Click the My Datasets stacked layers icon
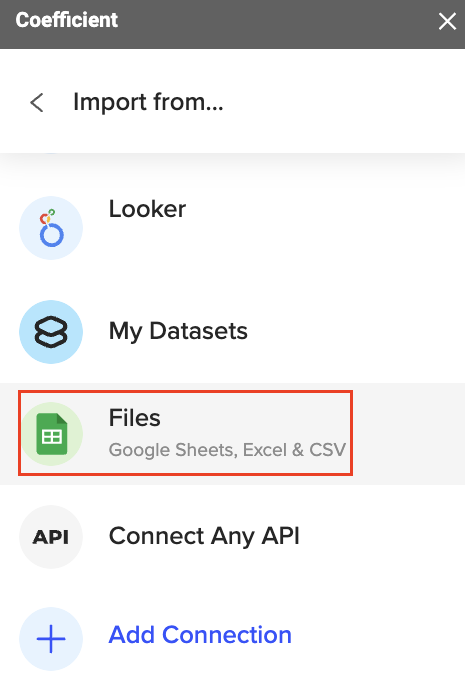Image resolution: width=465 pixels, height=698 pixels. click(x=51, y=332)
